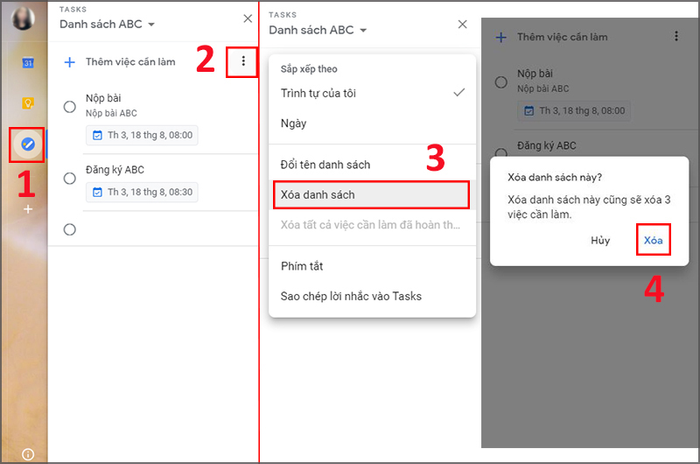
Task: Toggle Nộp bài circle in right dimmed panel
Action: point(501,82)
